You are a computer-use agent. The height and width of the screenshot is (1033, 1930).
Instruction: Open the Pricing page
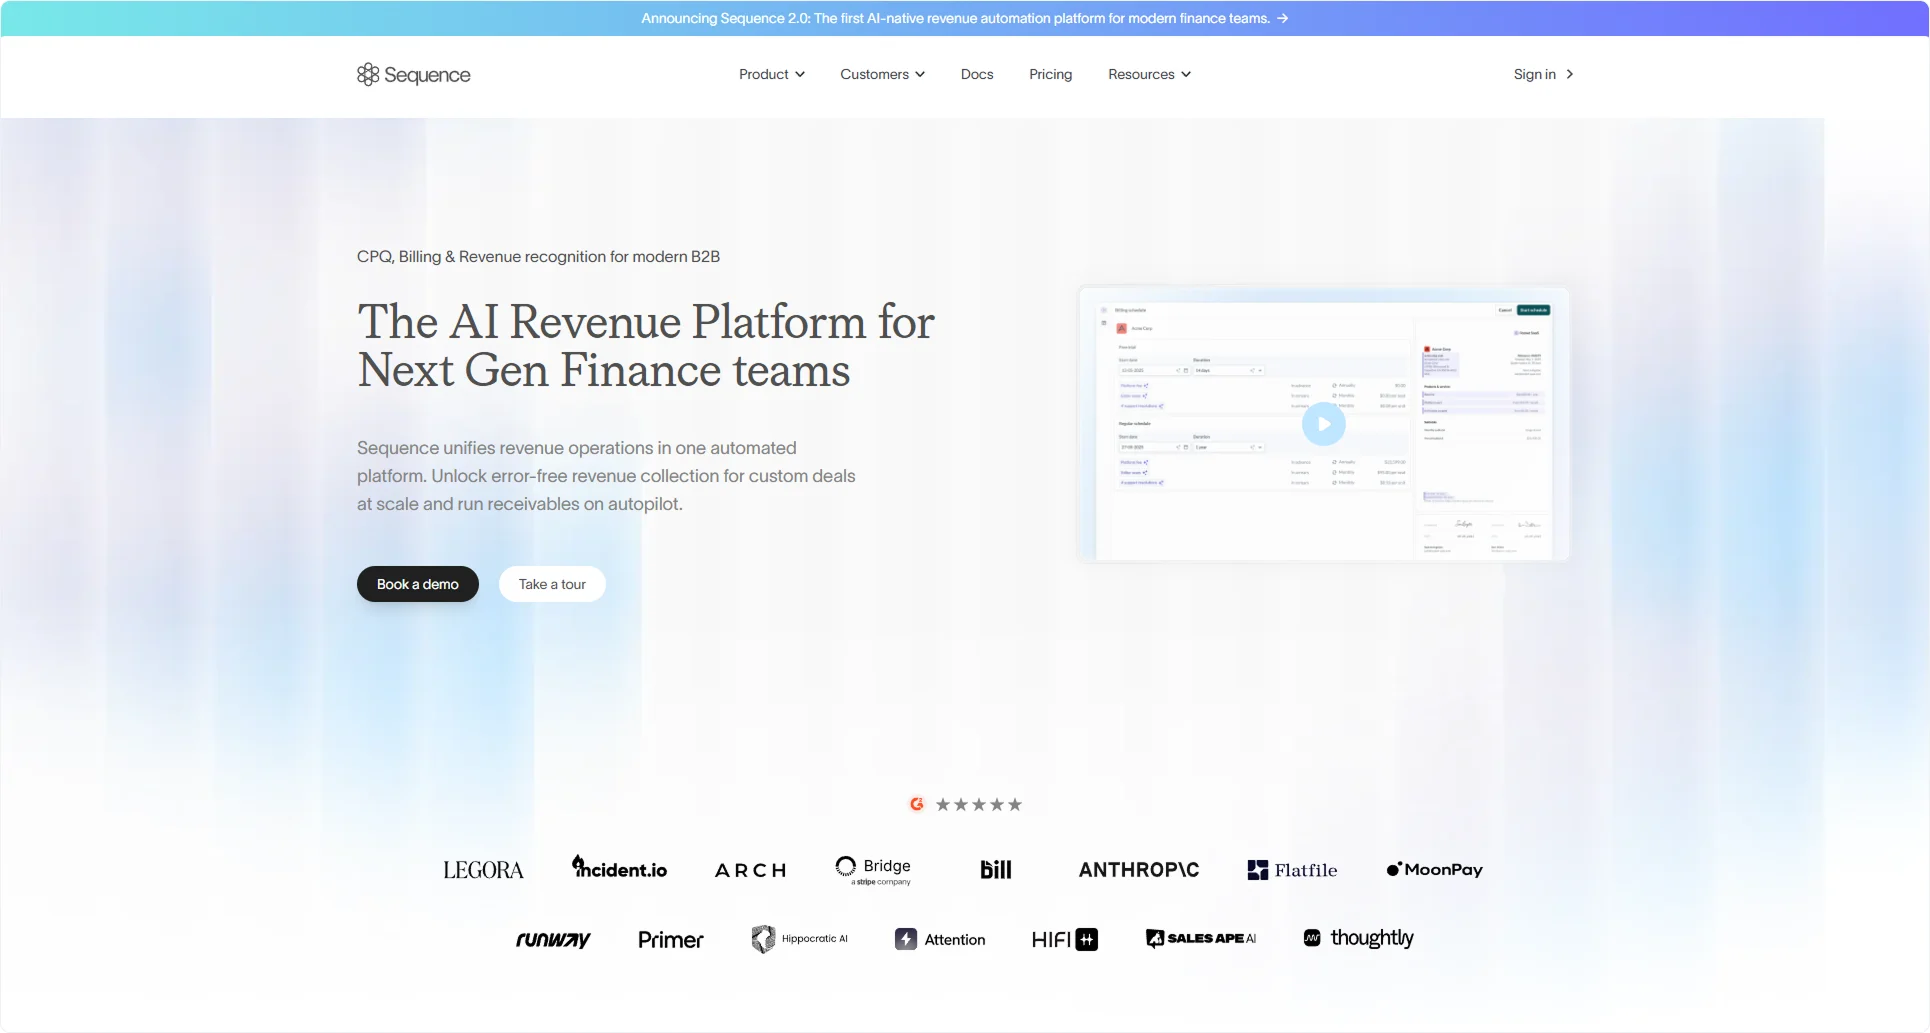(1050, 74)
